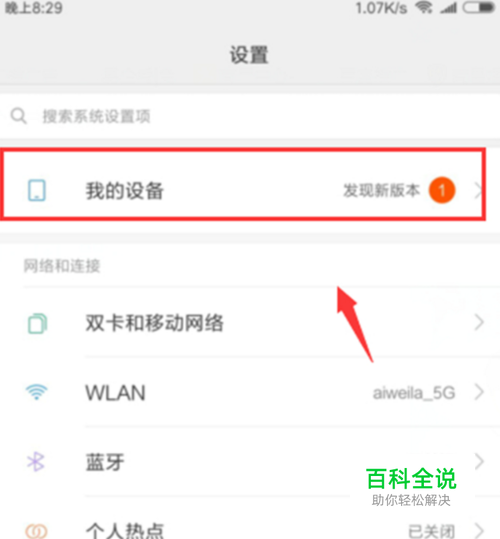Open chevron on 我的设备 row
The image size is (500, 539).
tap(478, 191)
